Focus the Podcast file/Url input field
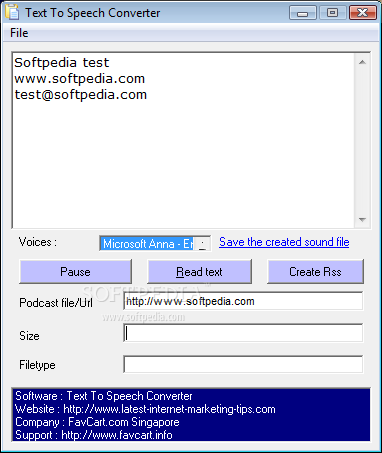 (x=243, y=301)
